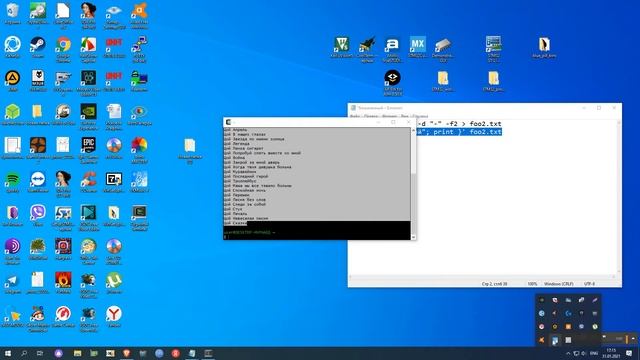
Task: Select the Team Fortress 2 desktop icon
Action: click(x=38, y=150)
